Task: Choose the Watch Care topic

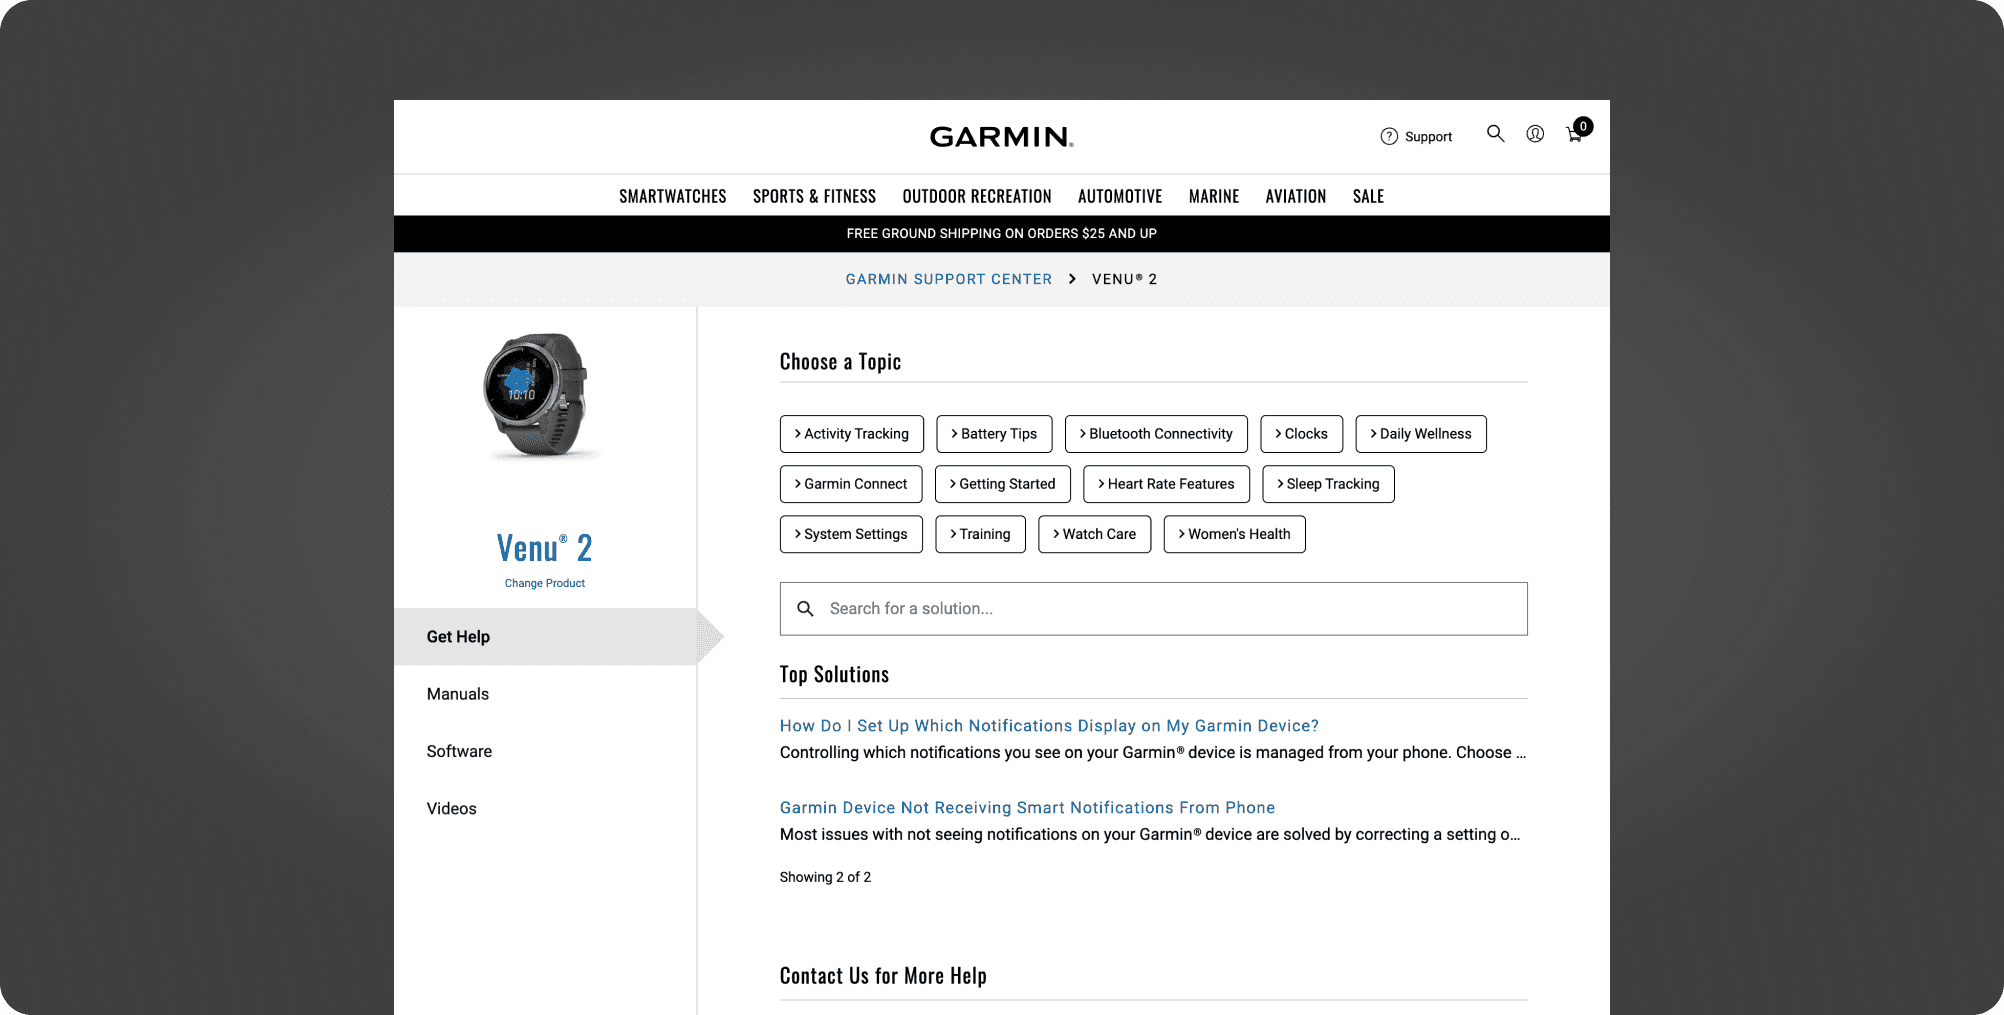Action: click(1095, 534)
